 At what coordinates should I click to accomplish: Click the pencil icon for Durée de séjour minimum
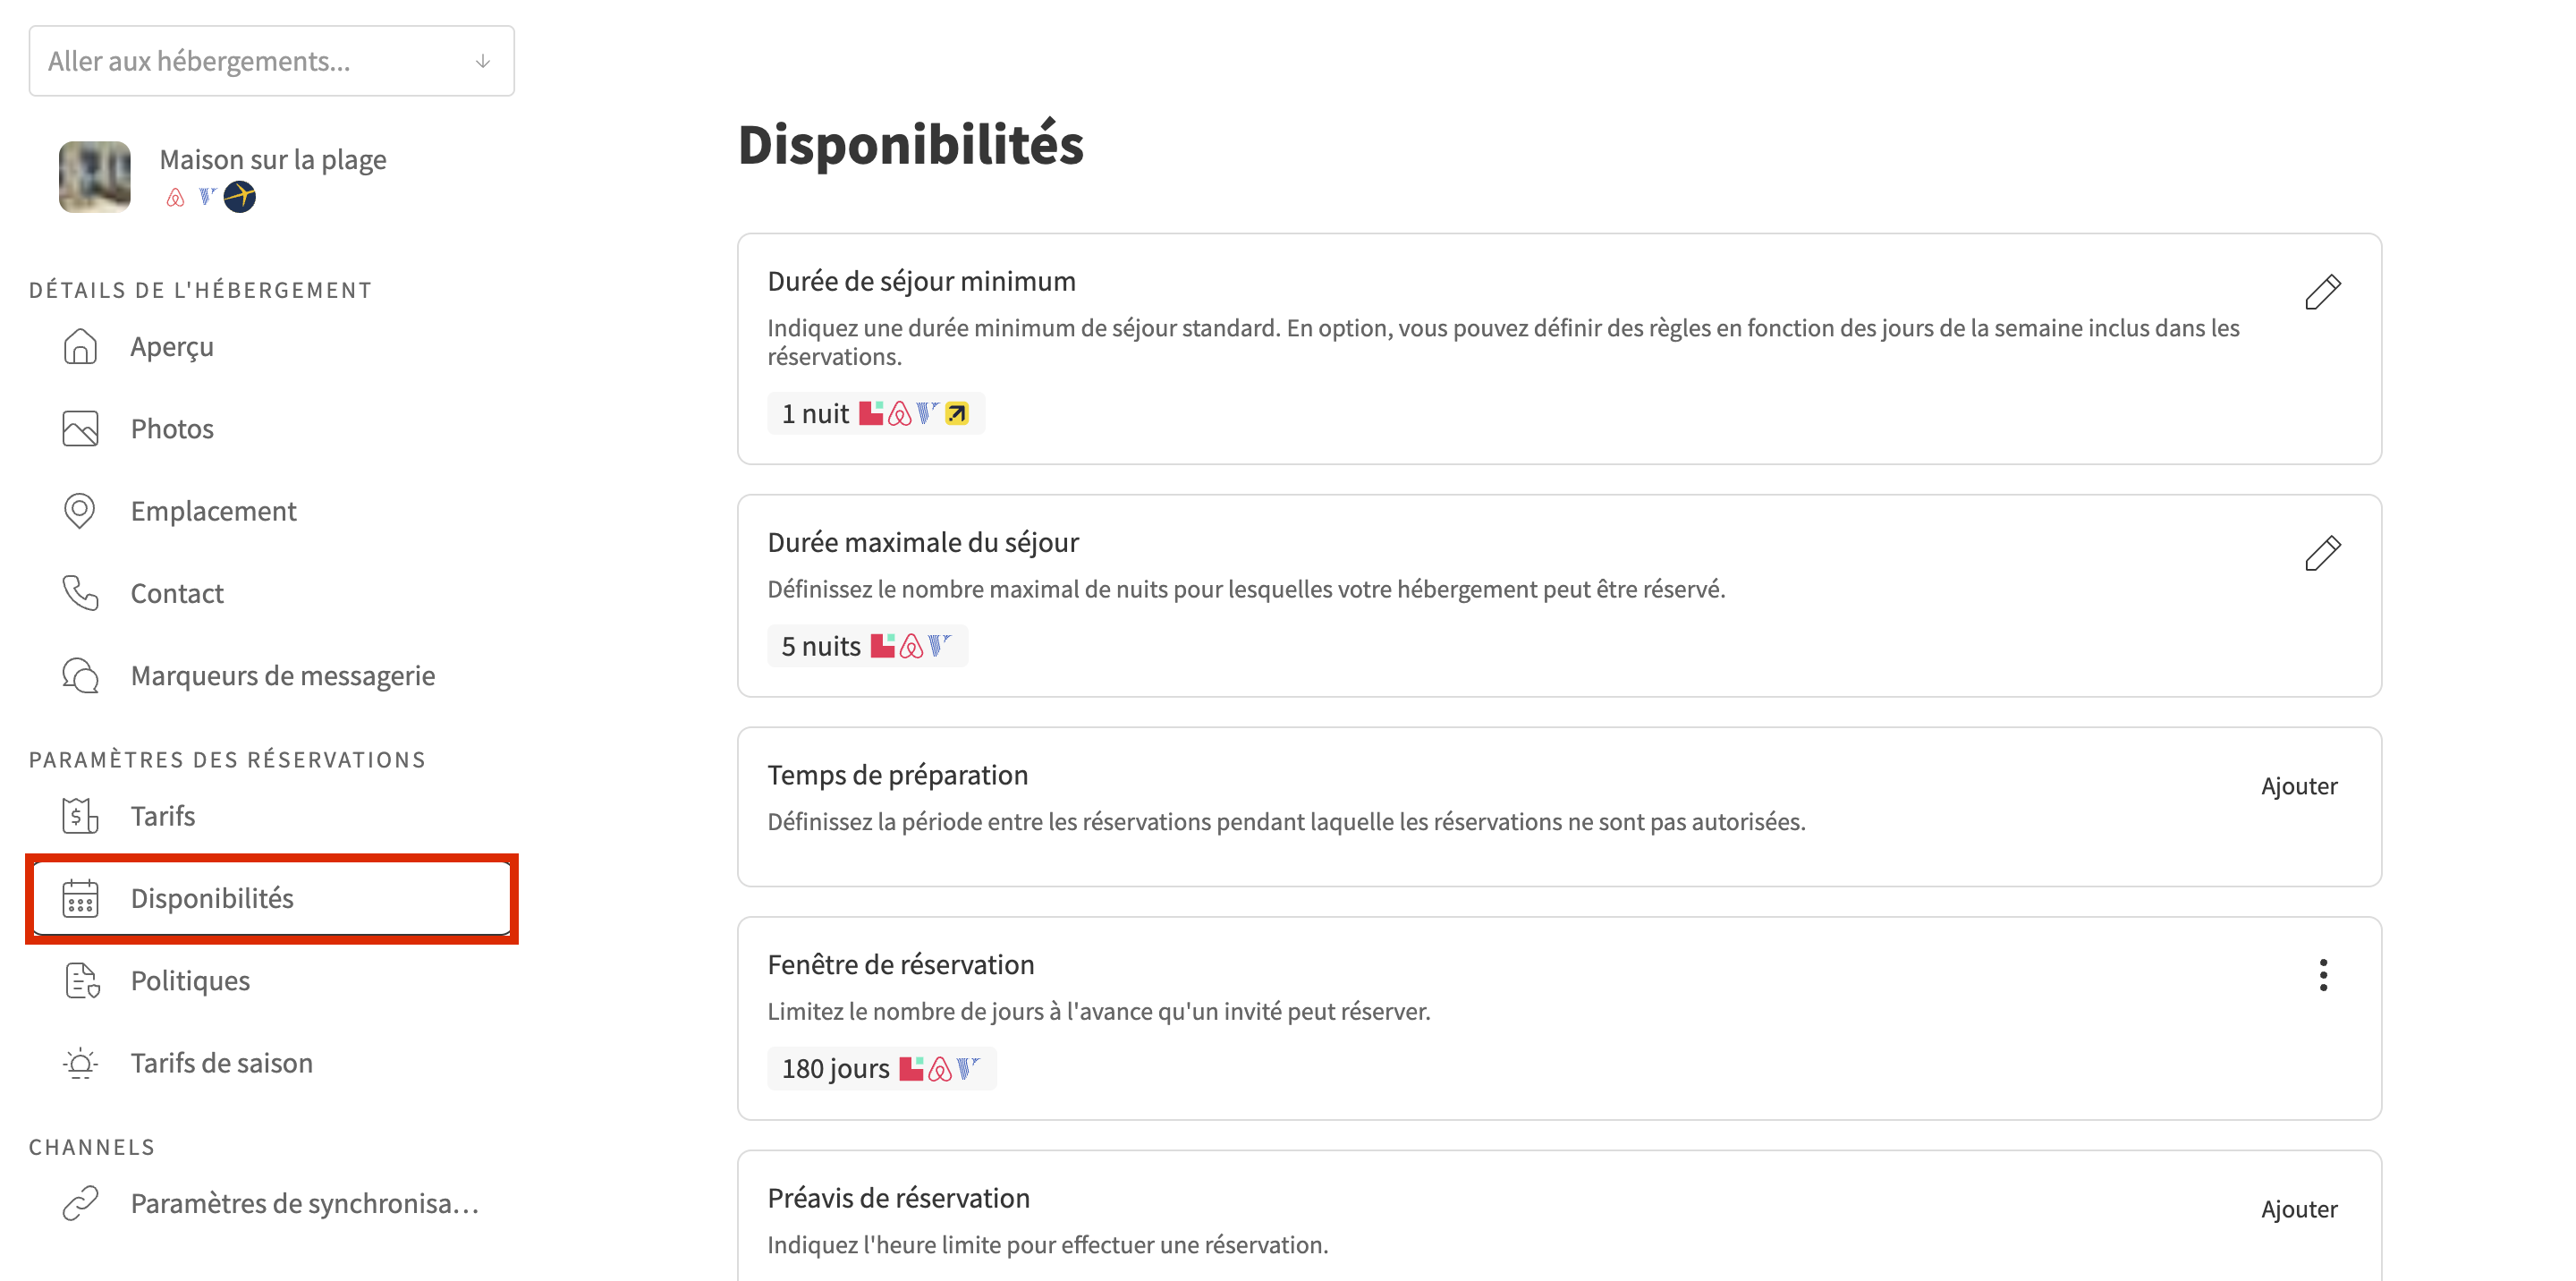[x=2322, y=292]
